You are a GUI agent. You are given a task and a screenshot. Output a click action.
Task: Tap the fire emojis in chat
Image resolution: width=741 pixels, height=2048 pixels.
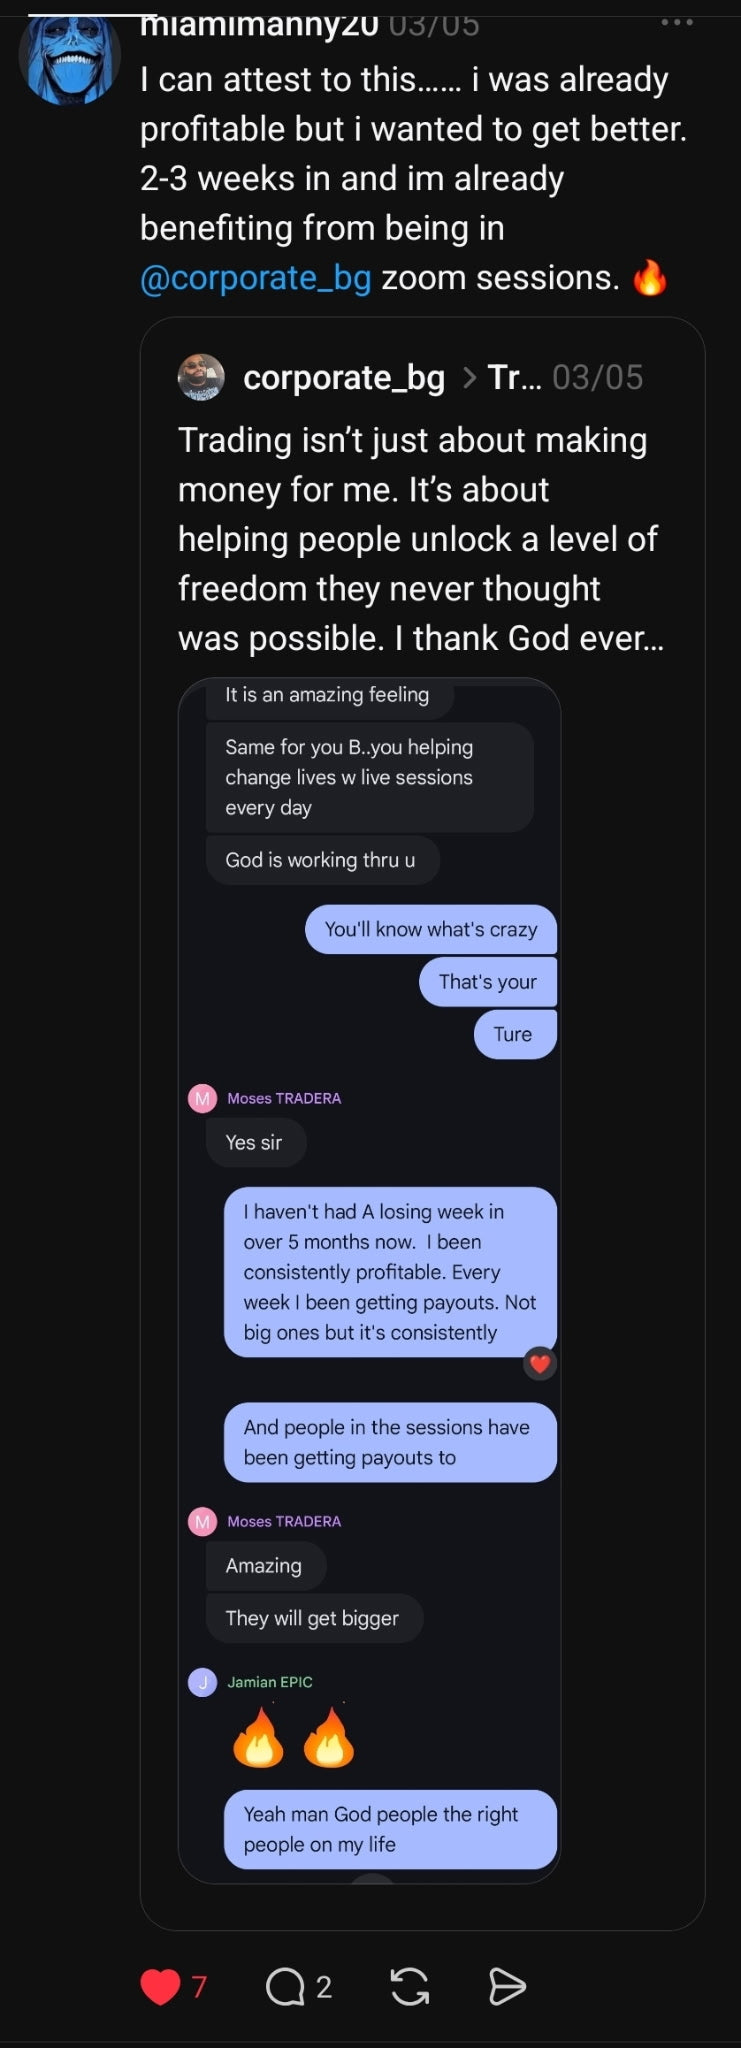(x=293, y=1738)
